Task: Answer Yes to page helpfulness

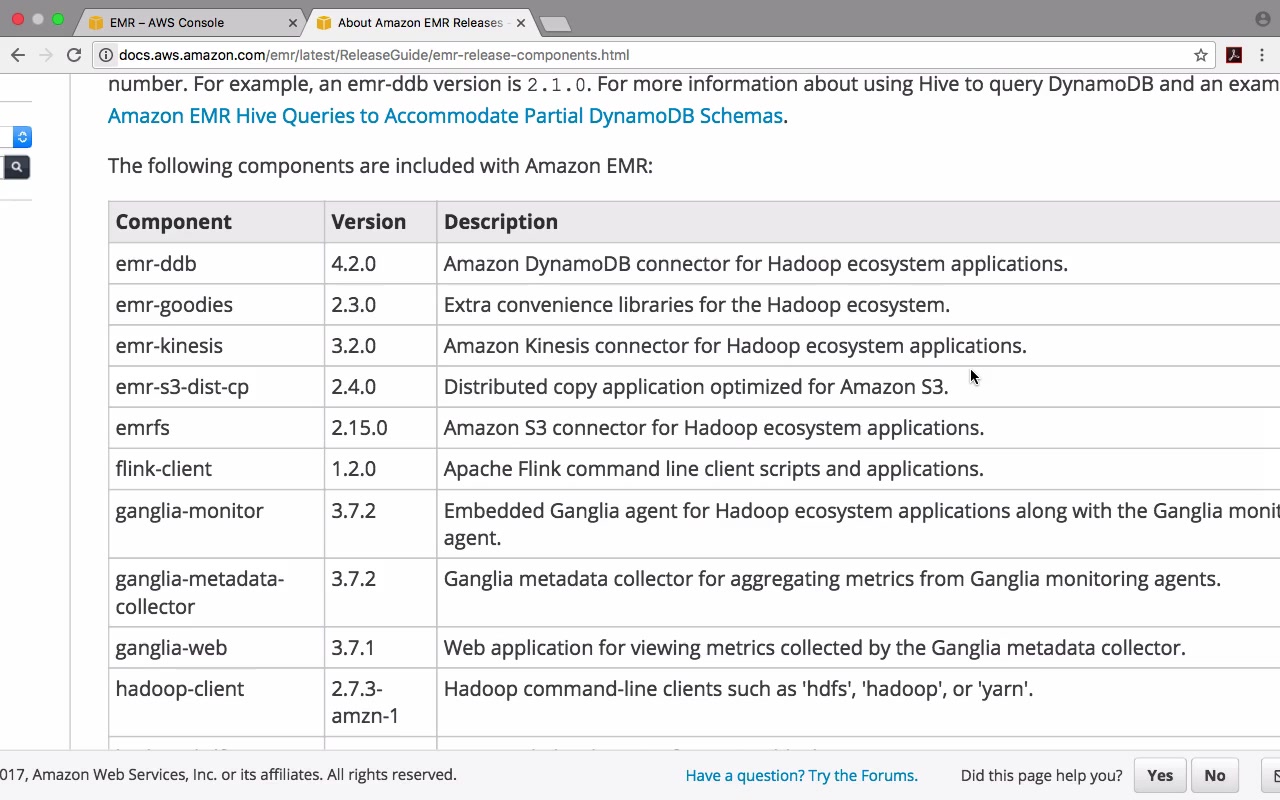Action: [x=1160, y=775]
